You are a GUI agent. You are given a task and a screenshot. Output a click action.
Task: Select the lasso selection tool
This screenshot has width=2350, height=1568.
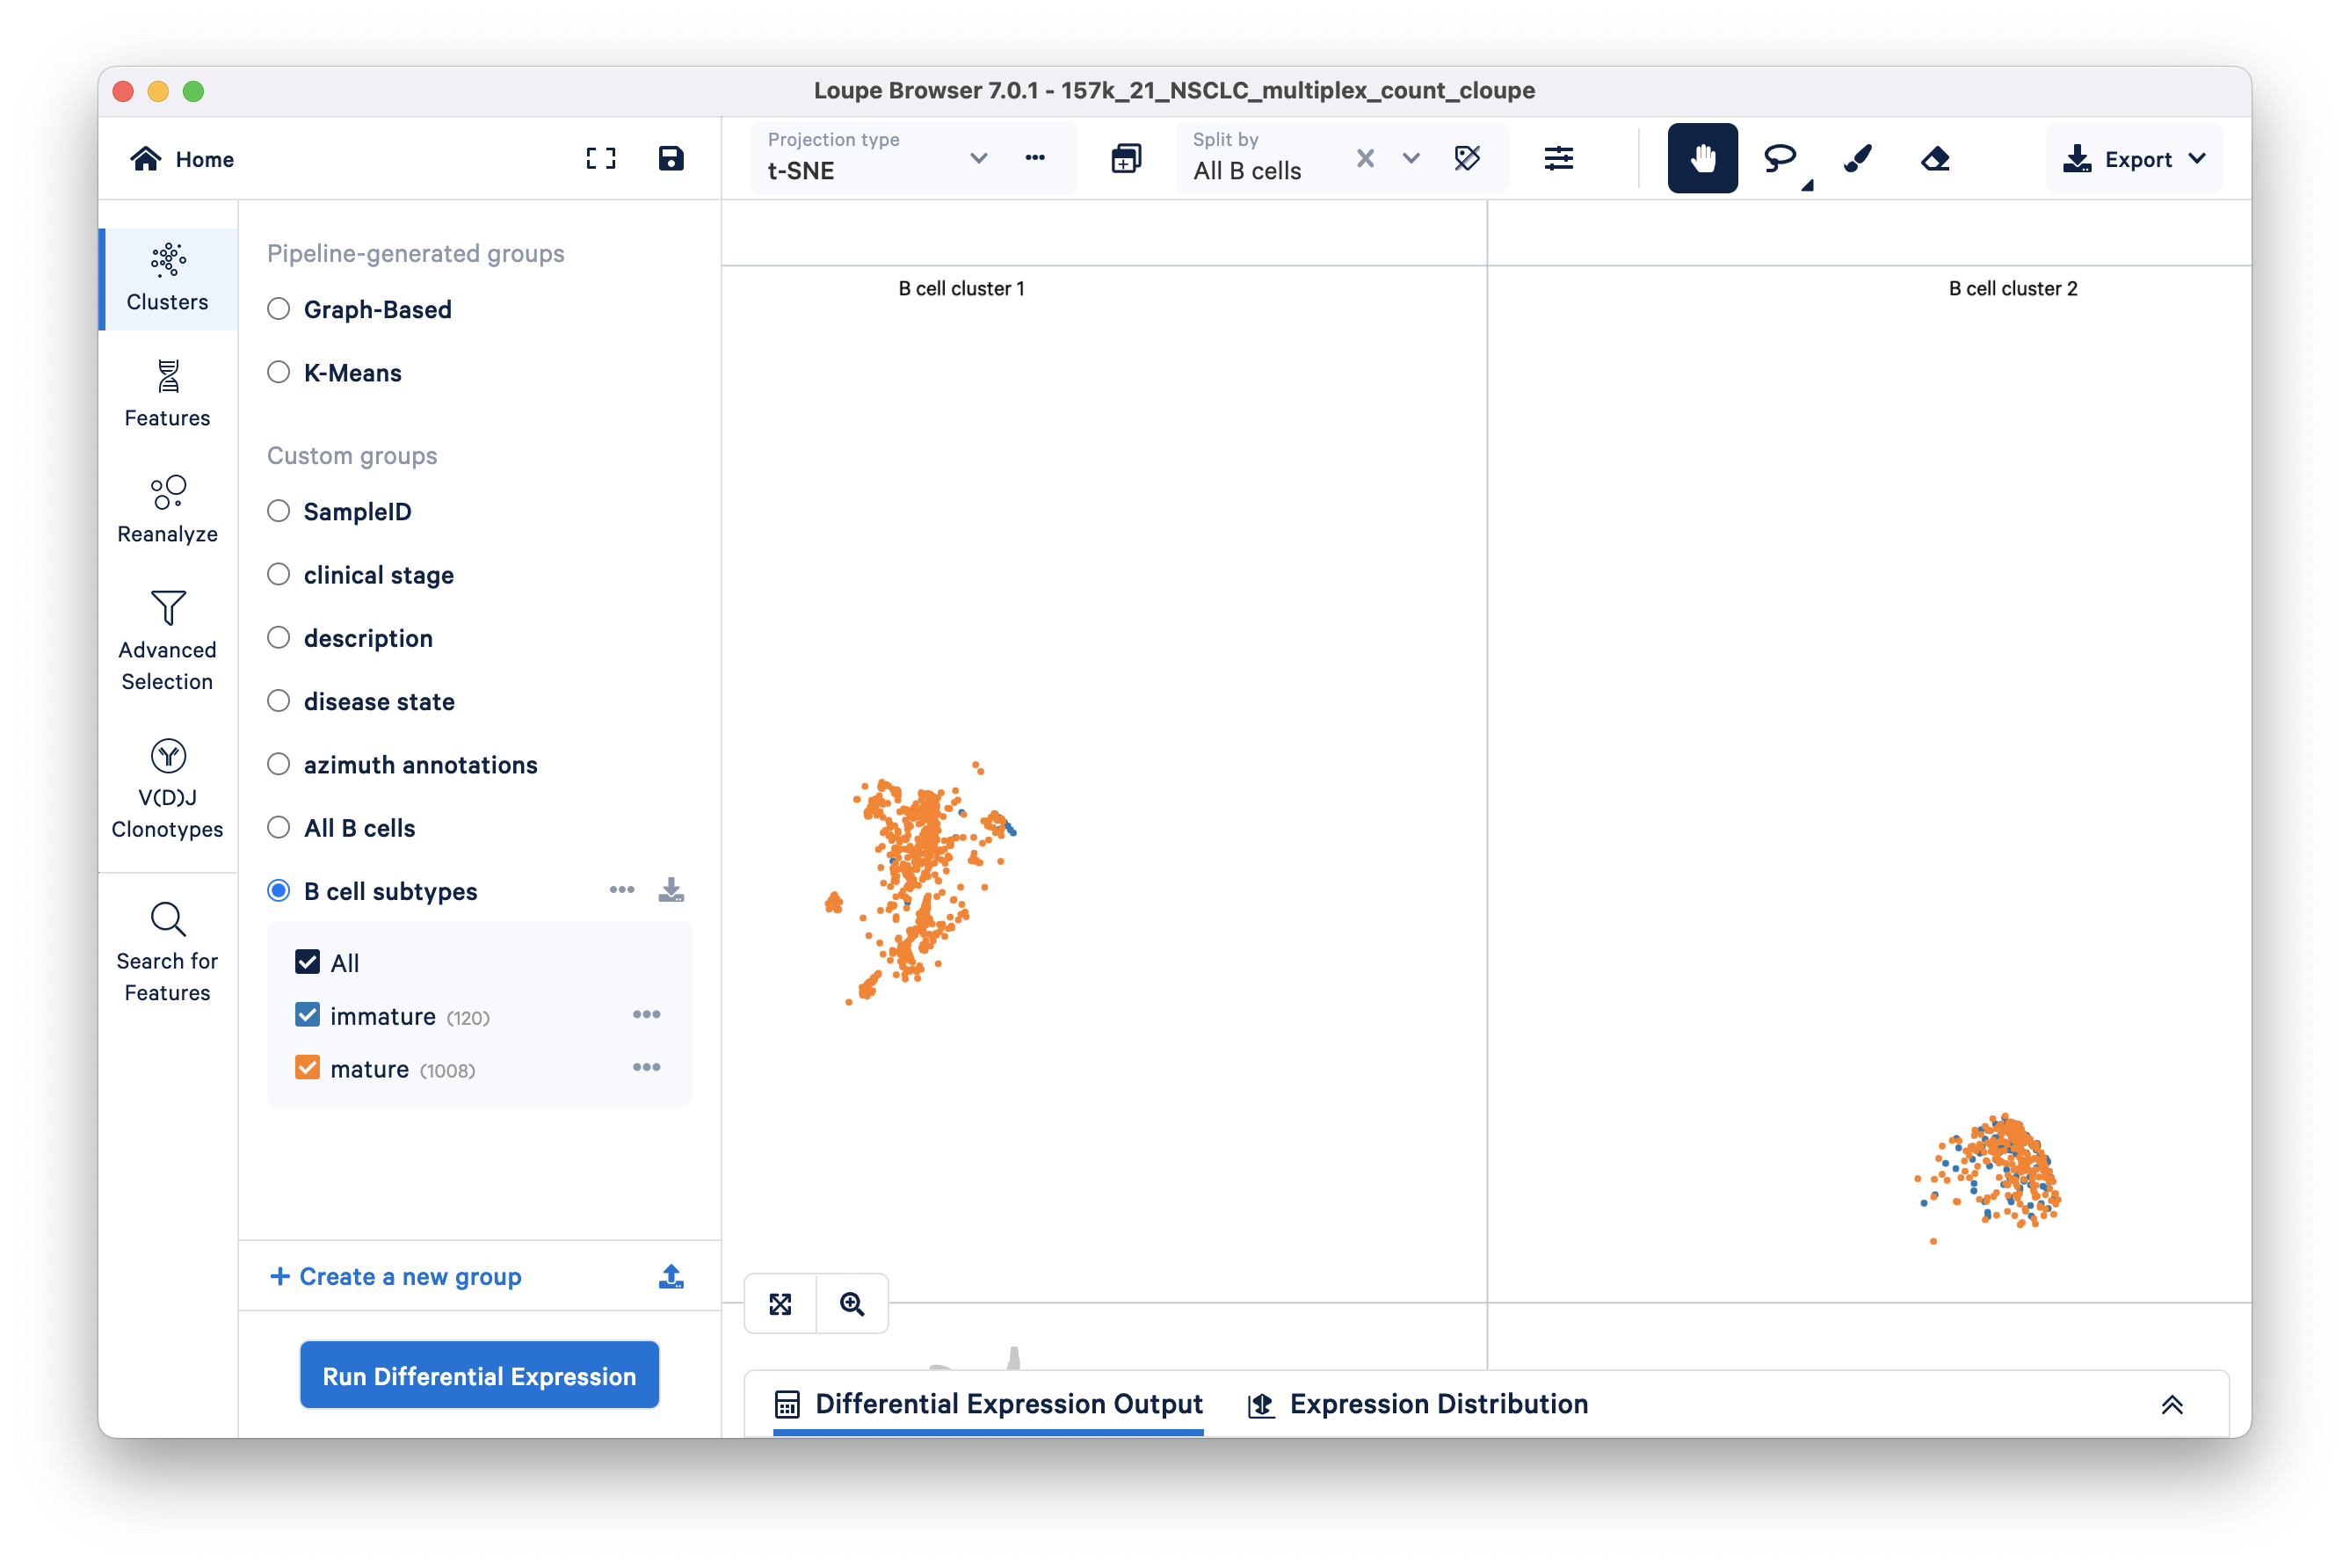pos(1779,158)
